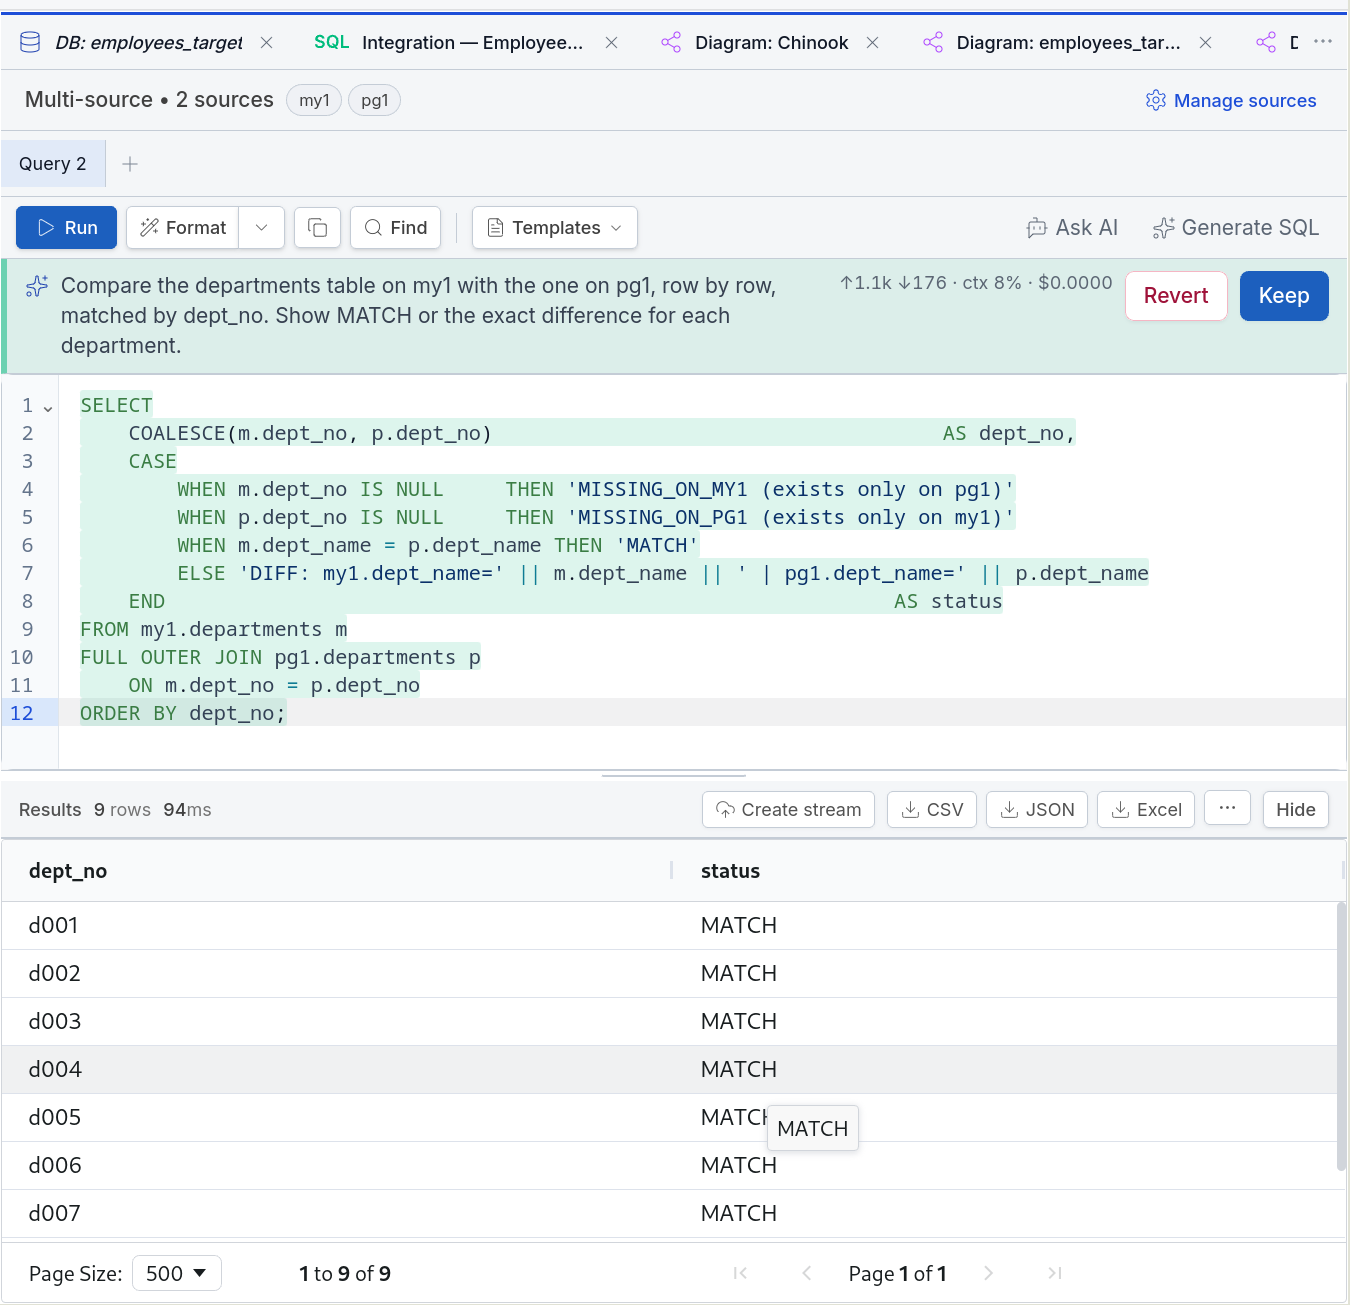Open the Page Size 500 dropdown
1350x1305 pixels.
pyautogui.click(x=177, y=1273)
